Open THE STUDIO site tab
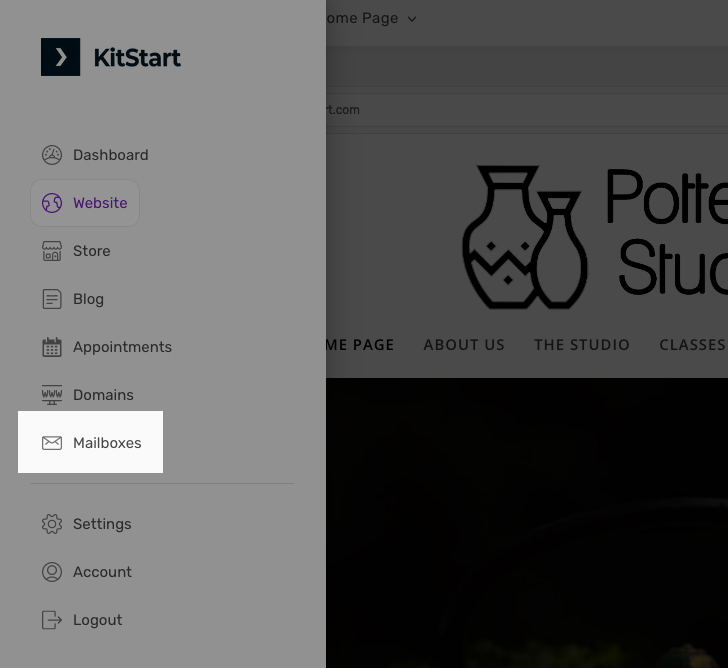 tap(582, 345)
